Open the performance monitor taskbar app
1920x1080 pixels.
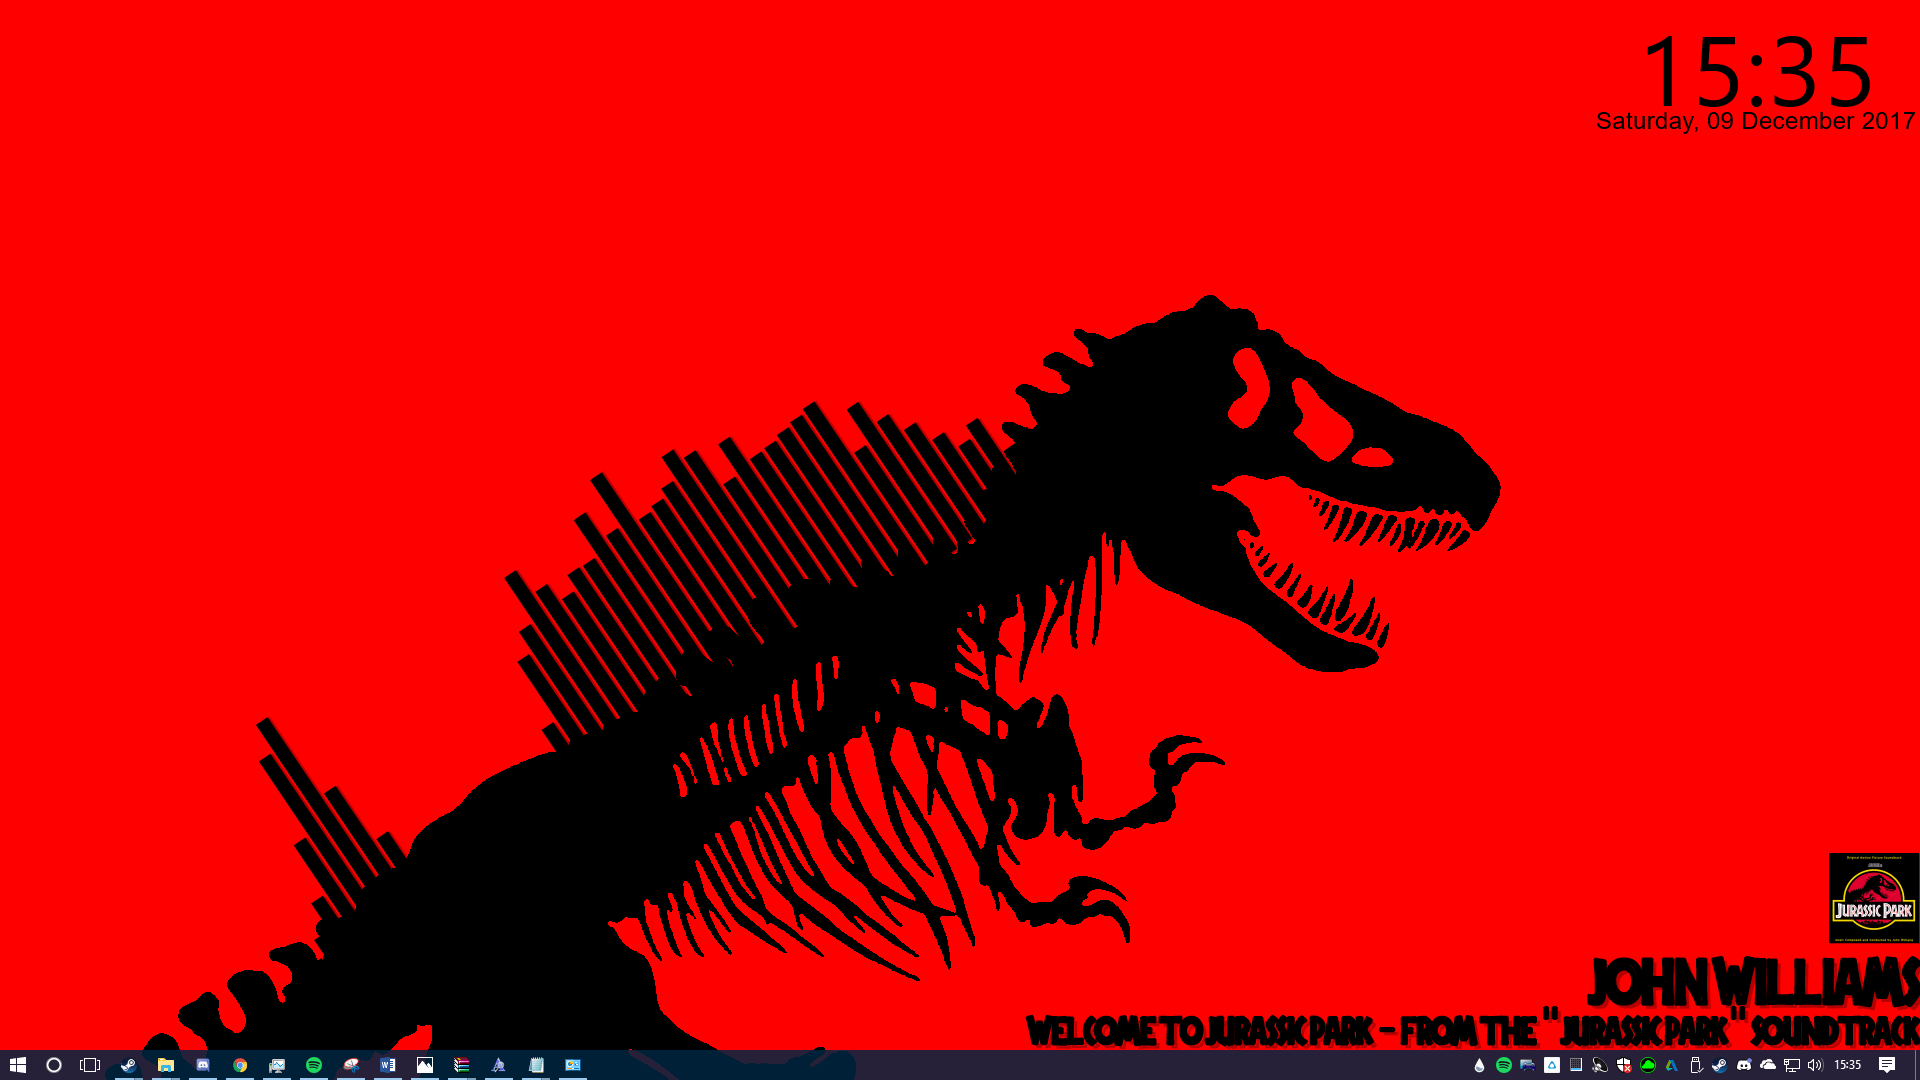(277, 1065)
